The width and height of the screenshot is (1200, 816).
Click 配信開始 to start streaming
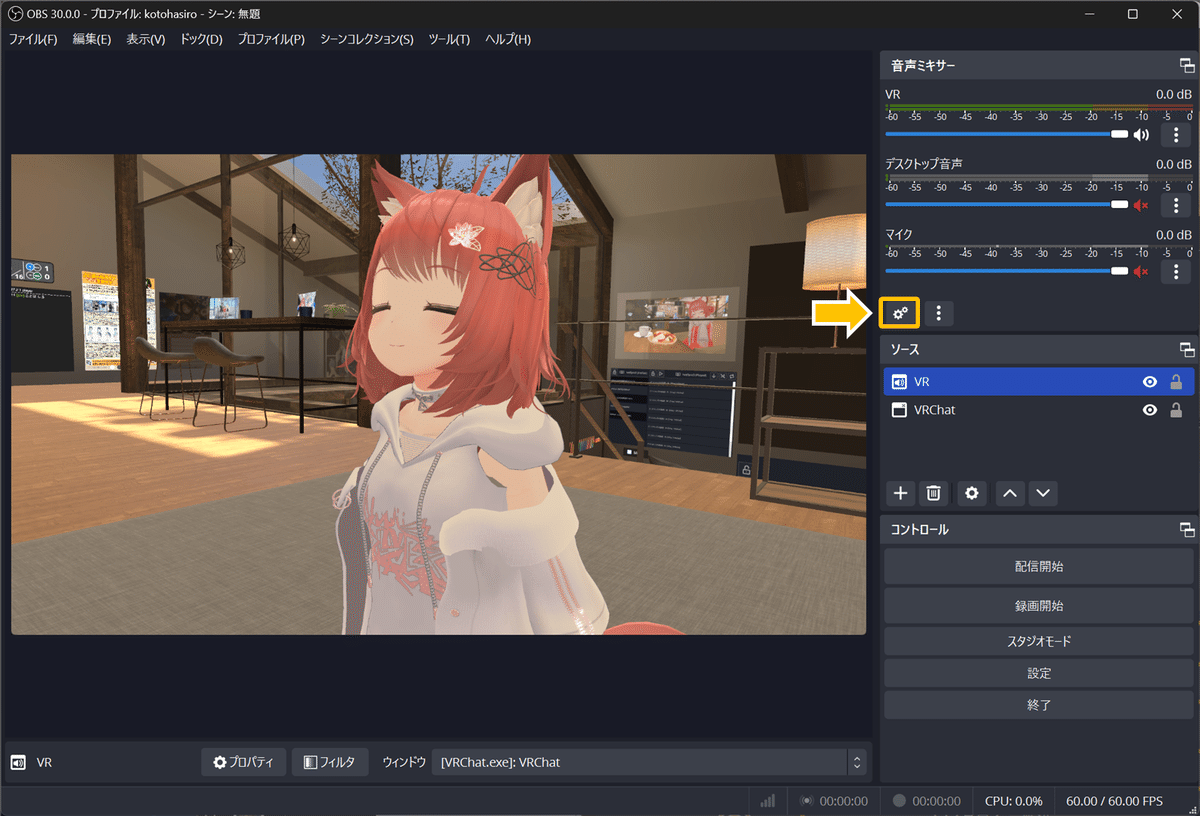(1039, 566)
